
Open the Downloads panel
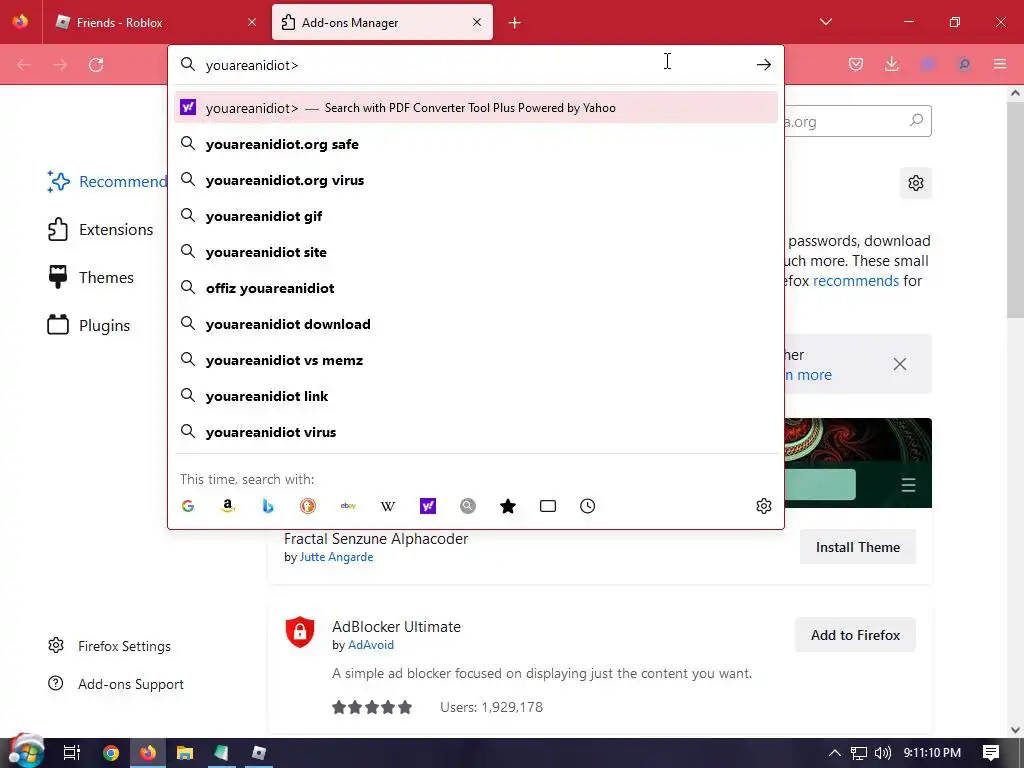point(891,64)
